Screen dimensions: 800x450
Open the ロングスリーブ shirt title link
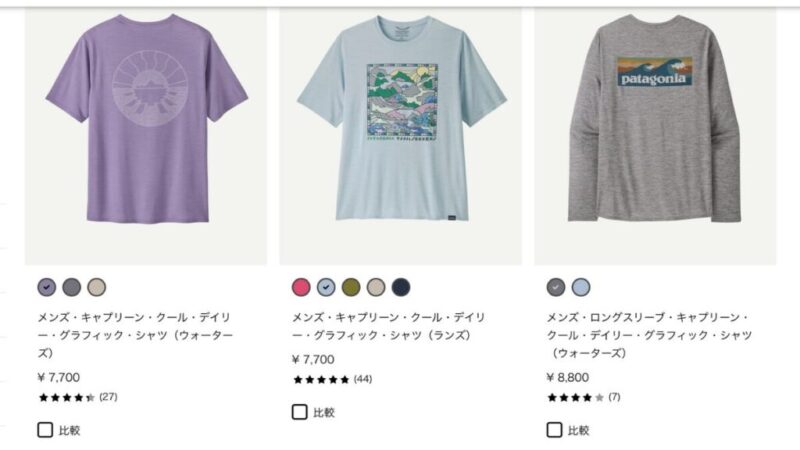pos(649,335)
